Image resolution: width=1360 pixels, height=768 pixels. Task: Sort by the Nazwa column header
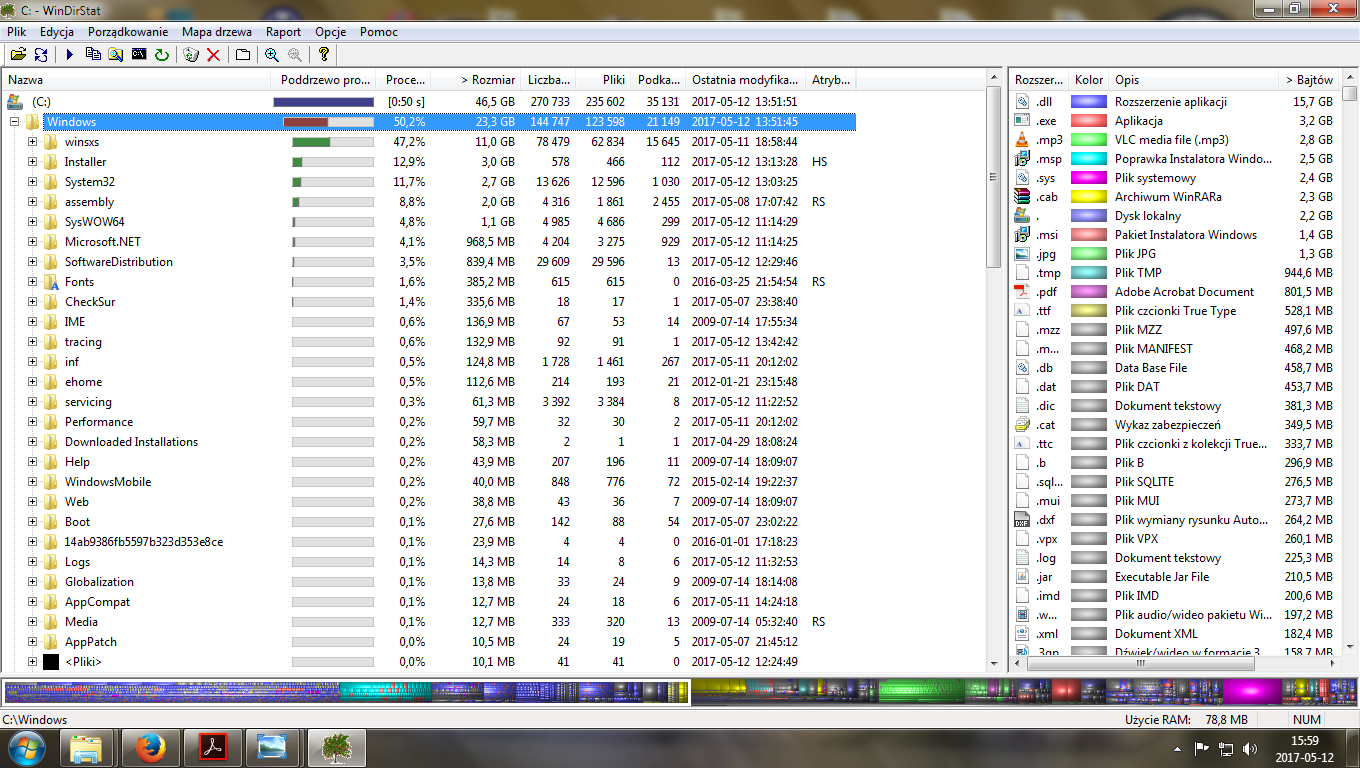(x=136, y=80)
